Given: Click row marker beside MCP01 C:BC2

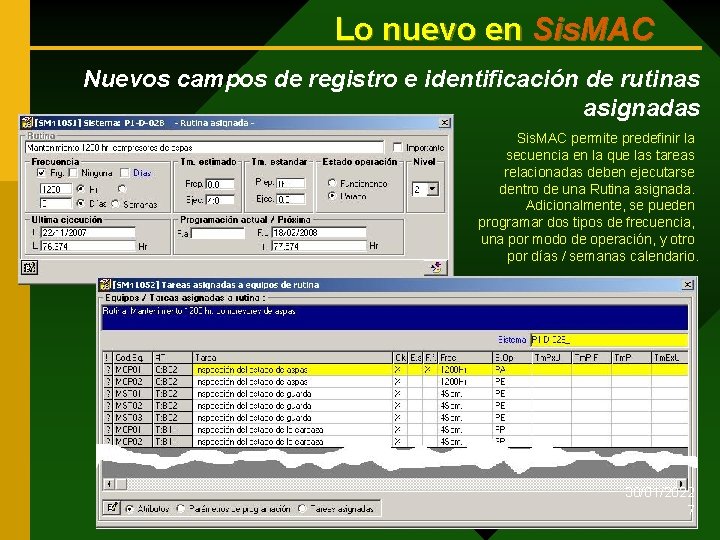Looking at the screenshot, I should tap(108, 369).
